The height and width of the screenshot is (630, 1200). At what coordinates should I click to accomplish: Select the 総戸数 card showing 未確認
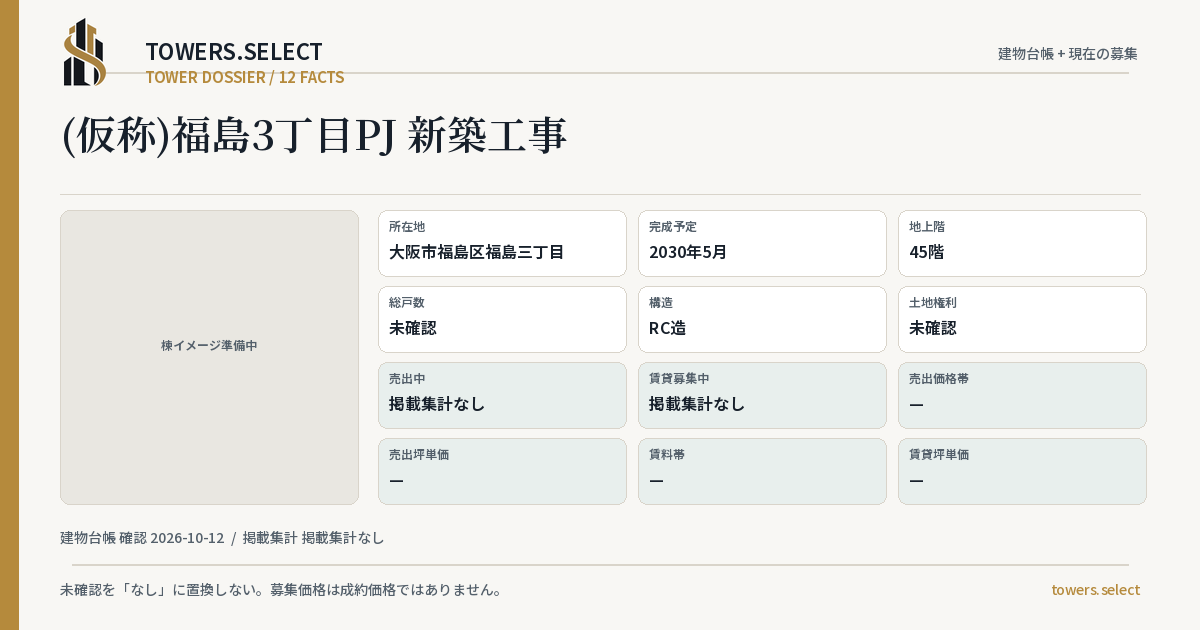coord(502,319)
